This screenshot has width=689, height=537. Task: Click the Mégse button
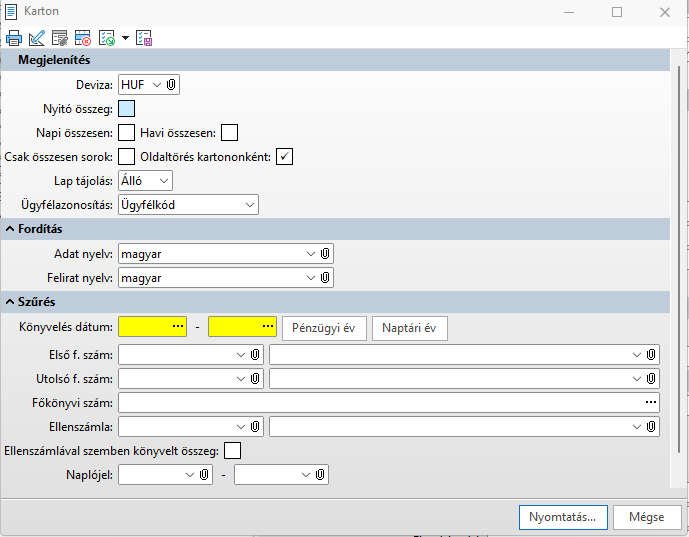point(646,517)
